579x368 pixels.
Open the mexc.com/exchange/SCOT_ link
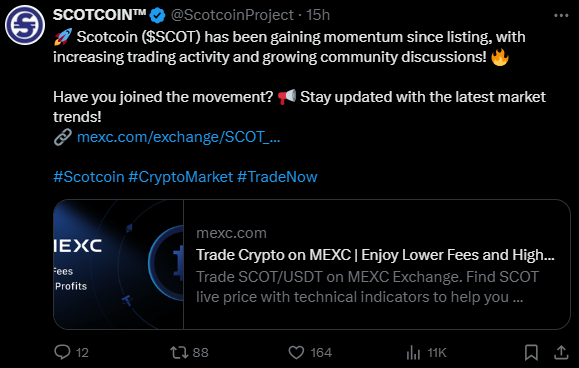(x=179, y=137)
